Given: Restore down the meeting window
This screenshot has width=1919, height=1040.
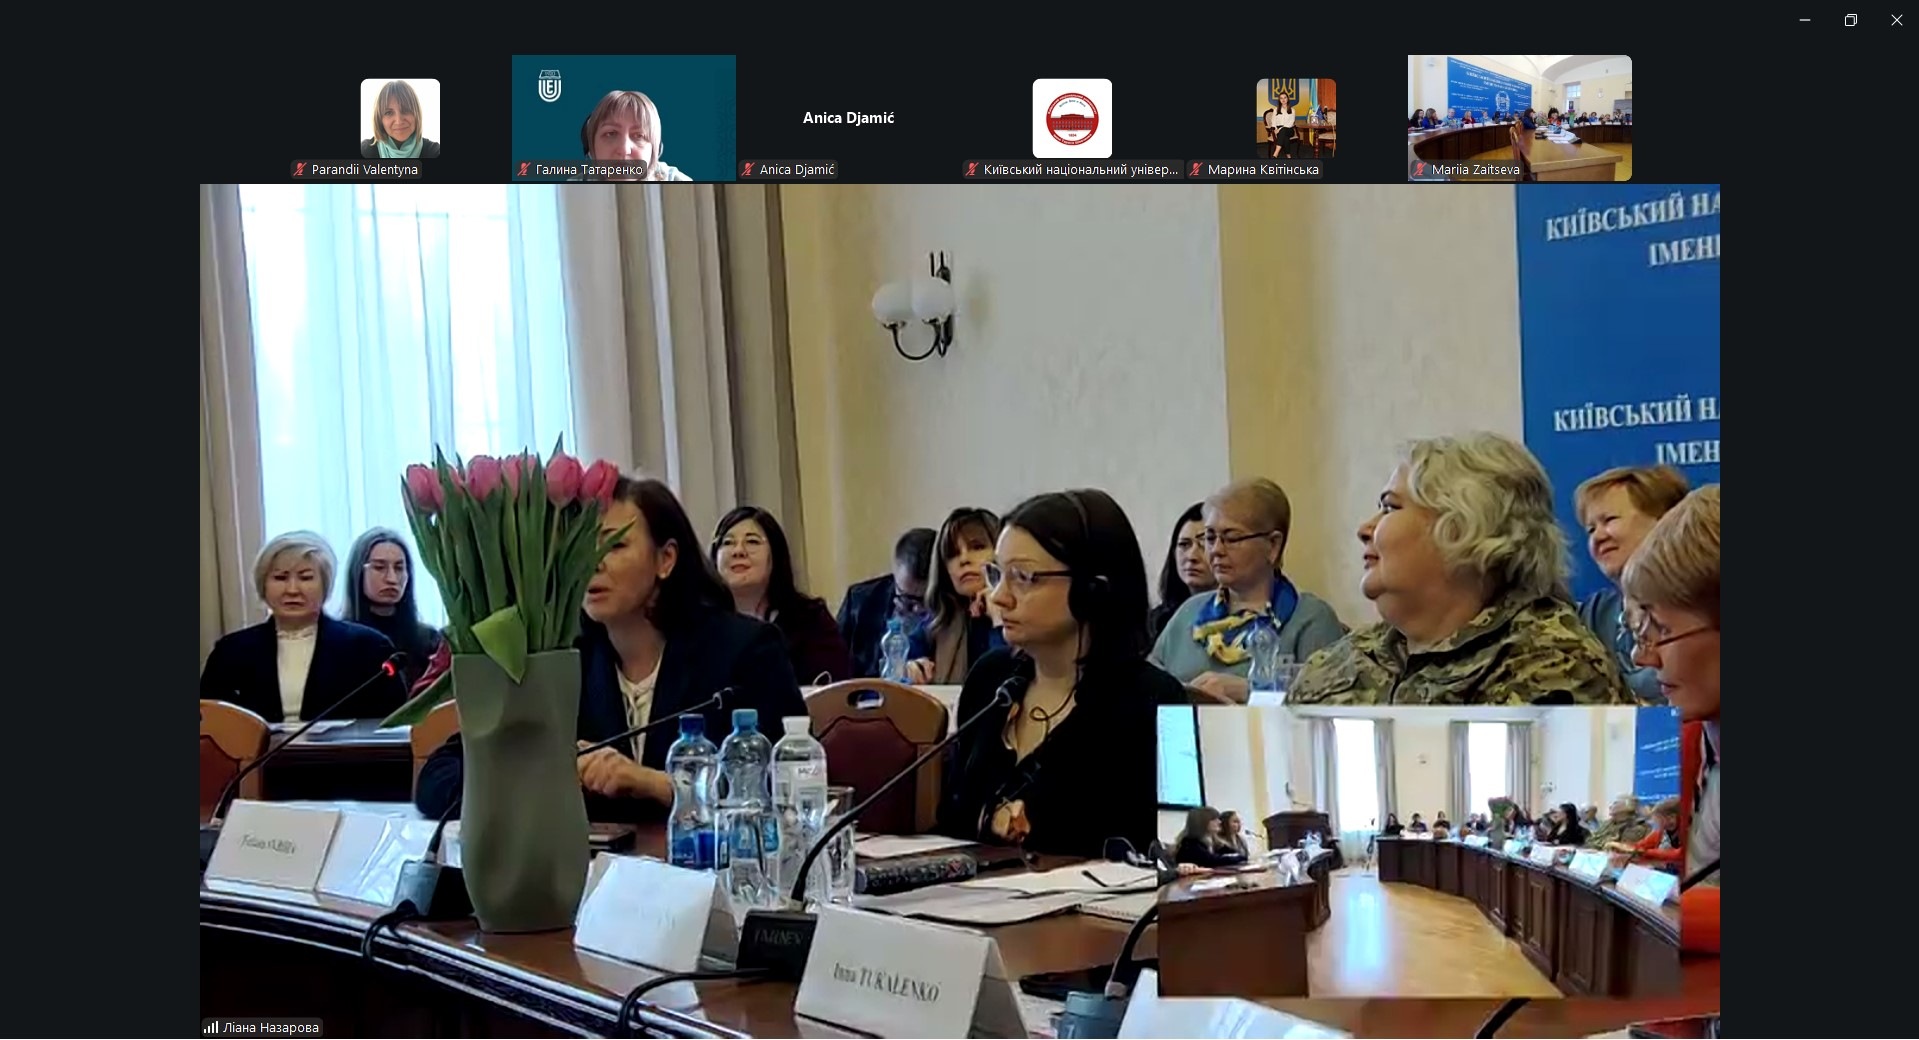Looking at the screenshot, I should (1851, 20).
